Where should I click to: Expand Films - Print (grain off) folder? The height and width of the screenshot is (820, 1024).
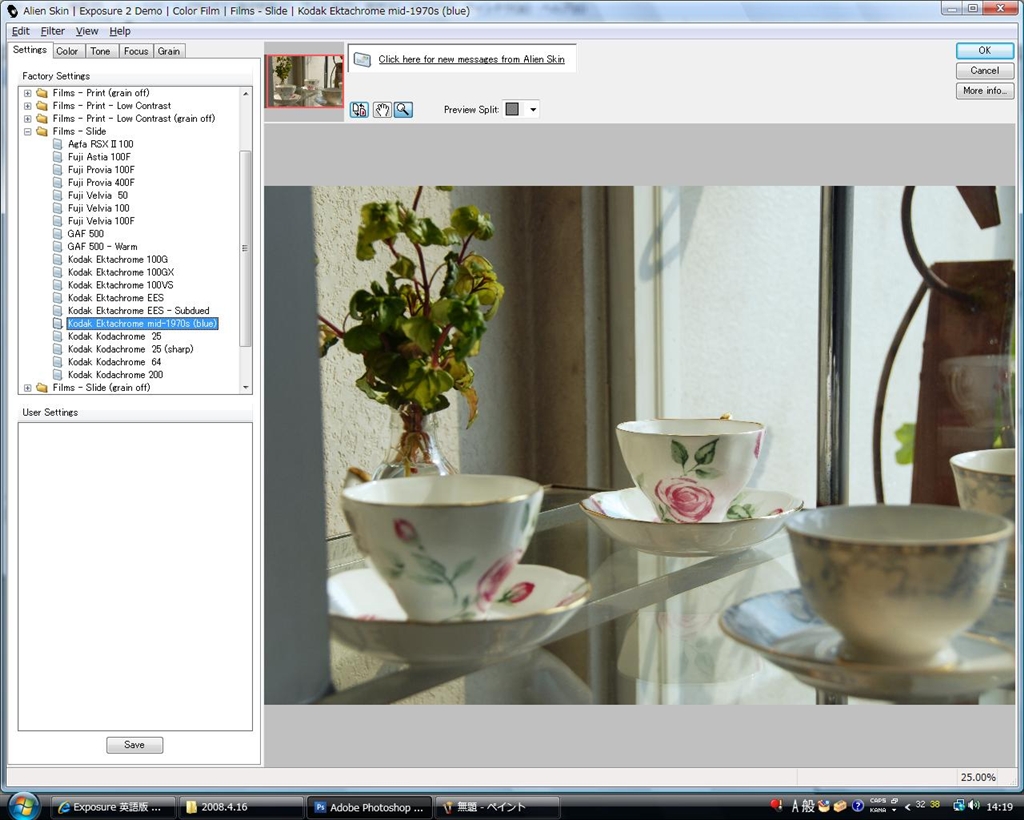(x=27, y=93)
